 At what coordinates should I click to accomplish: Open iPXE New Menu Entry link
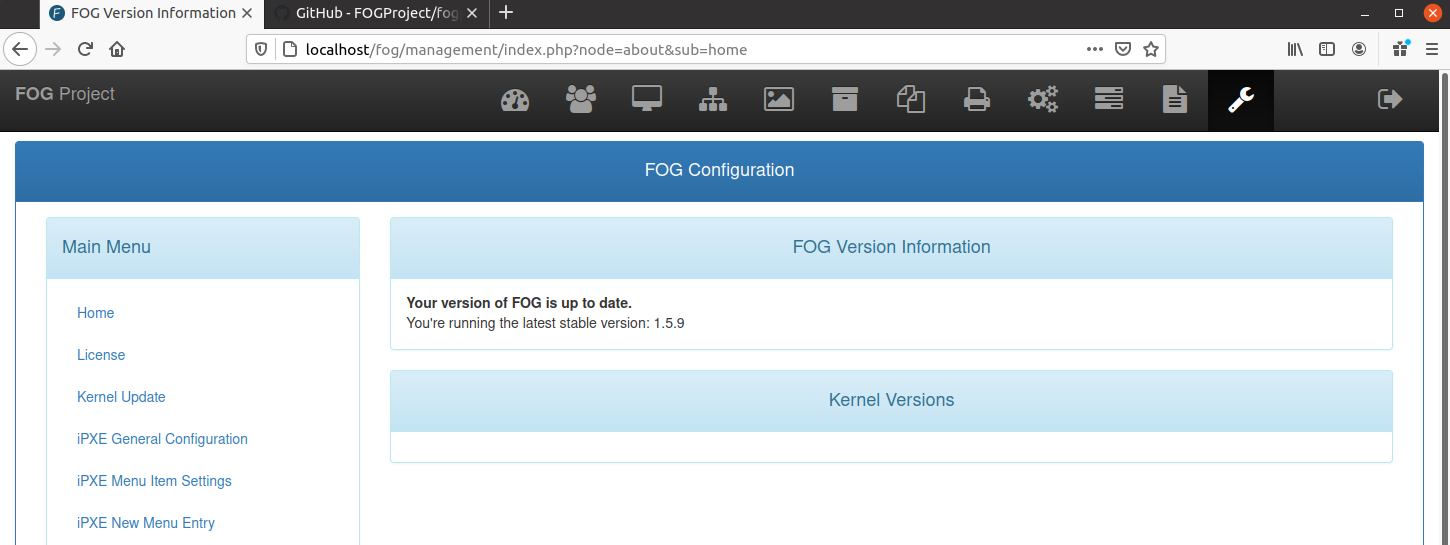click(146, 523)
